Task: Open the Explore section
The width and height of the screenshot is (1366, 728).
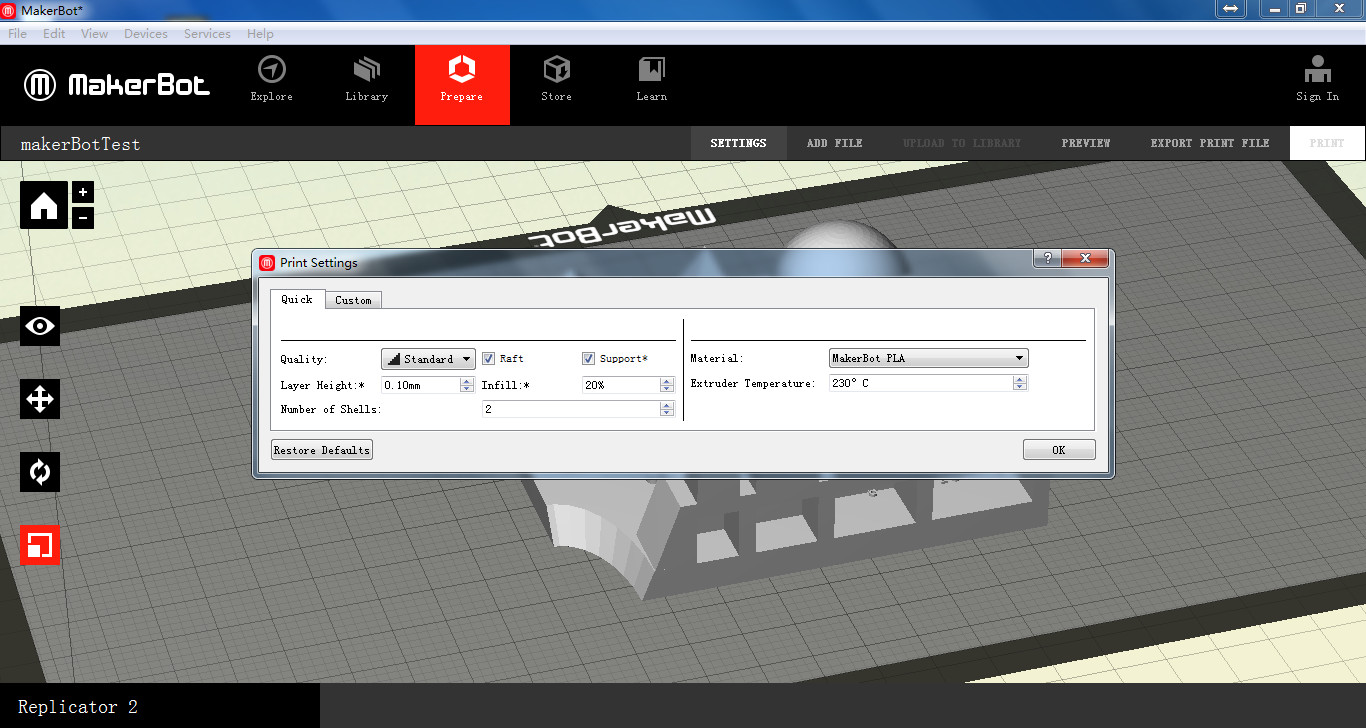Action: 272,79
